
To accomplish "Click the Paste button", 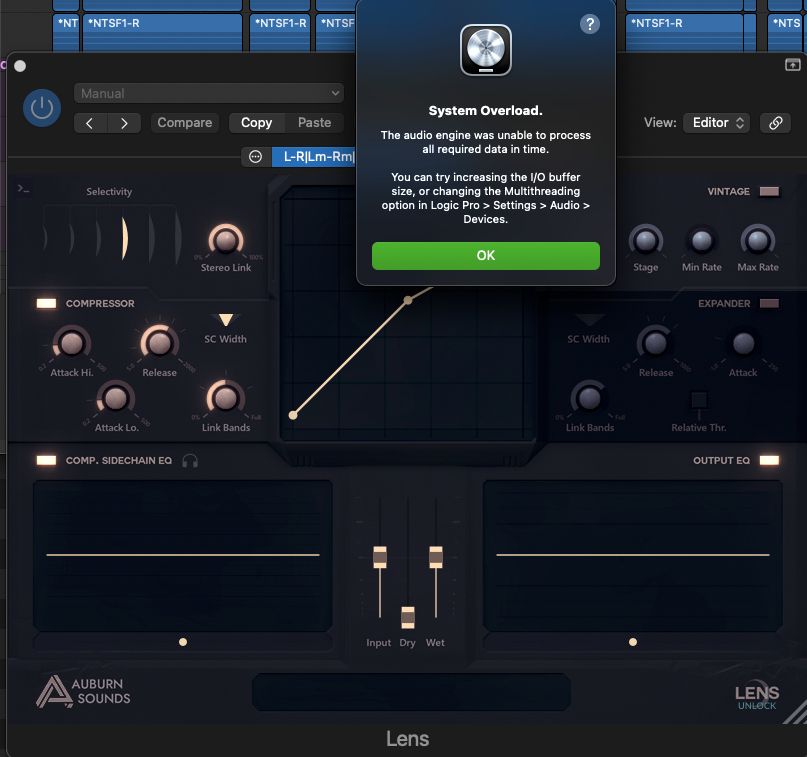I will 314,122.
